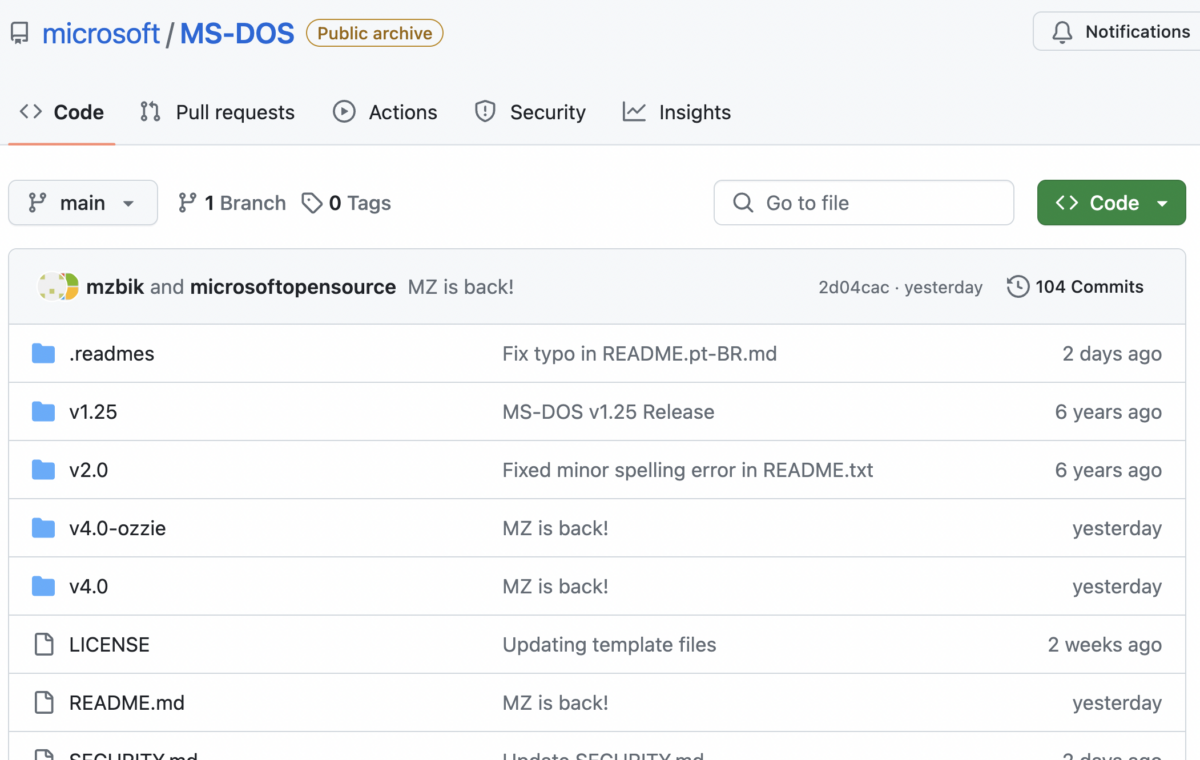This screenshot has width=1200, height=760.
Task: Switch to the Code tab
Action: 62,112
